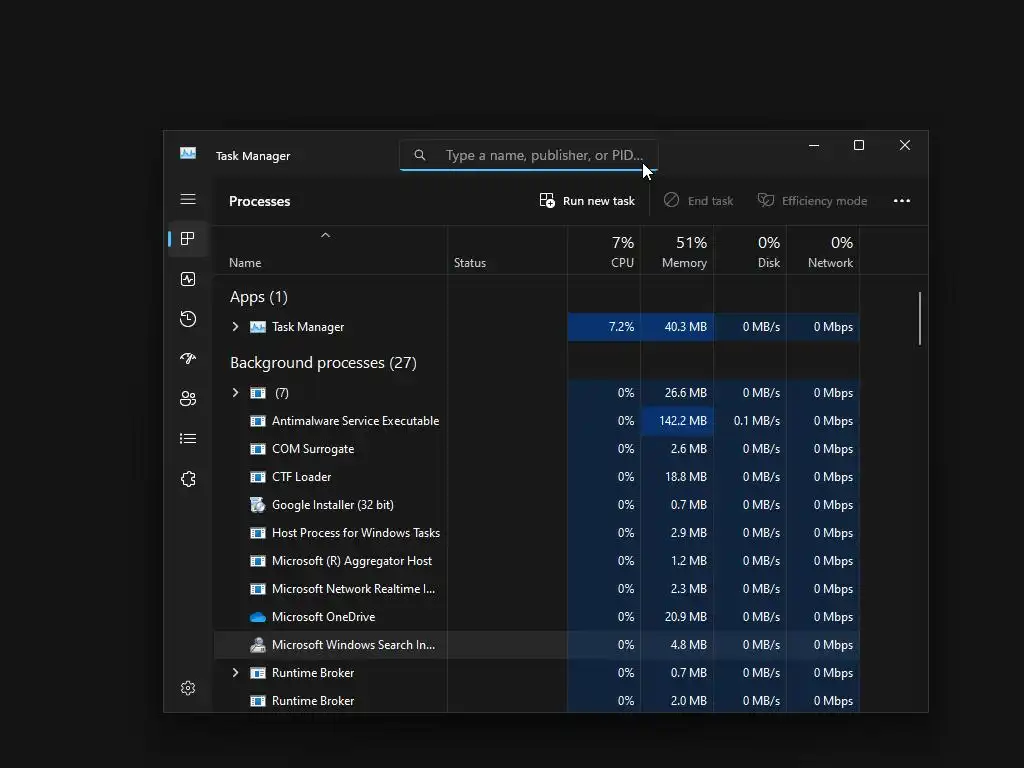Select the Apps (1) group heading
This screenshot has width=1024, height=768.
point(259,297)
